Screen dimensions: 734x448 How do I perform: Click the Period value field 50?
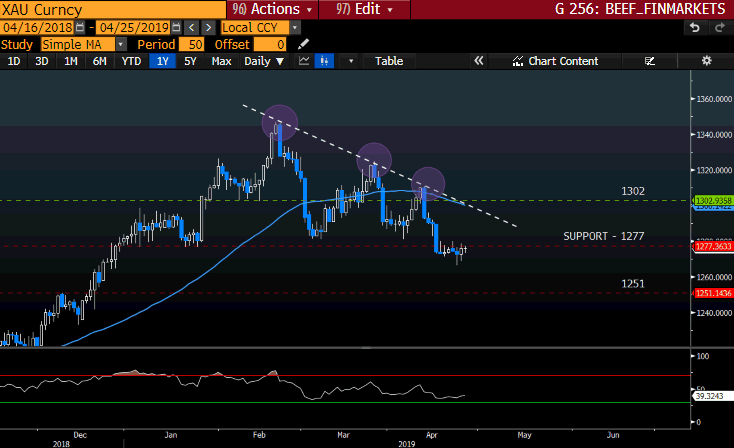[x=191, y=44]
